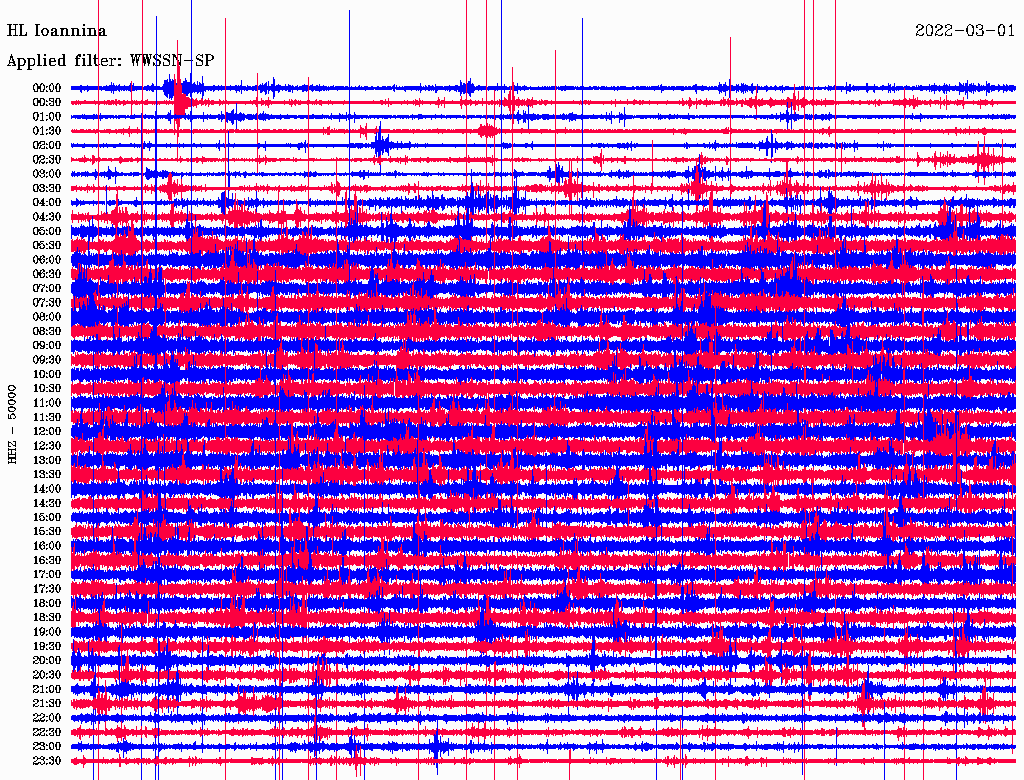The height and width of the screenshot is (780, 1024).
Task: Select the 11:30 time row label
Action: (47, 417)
